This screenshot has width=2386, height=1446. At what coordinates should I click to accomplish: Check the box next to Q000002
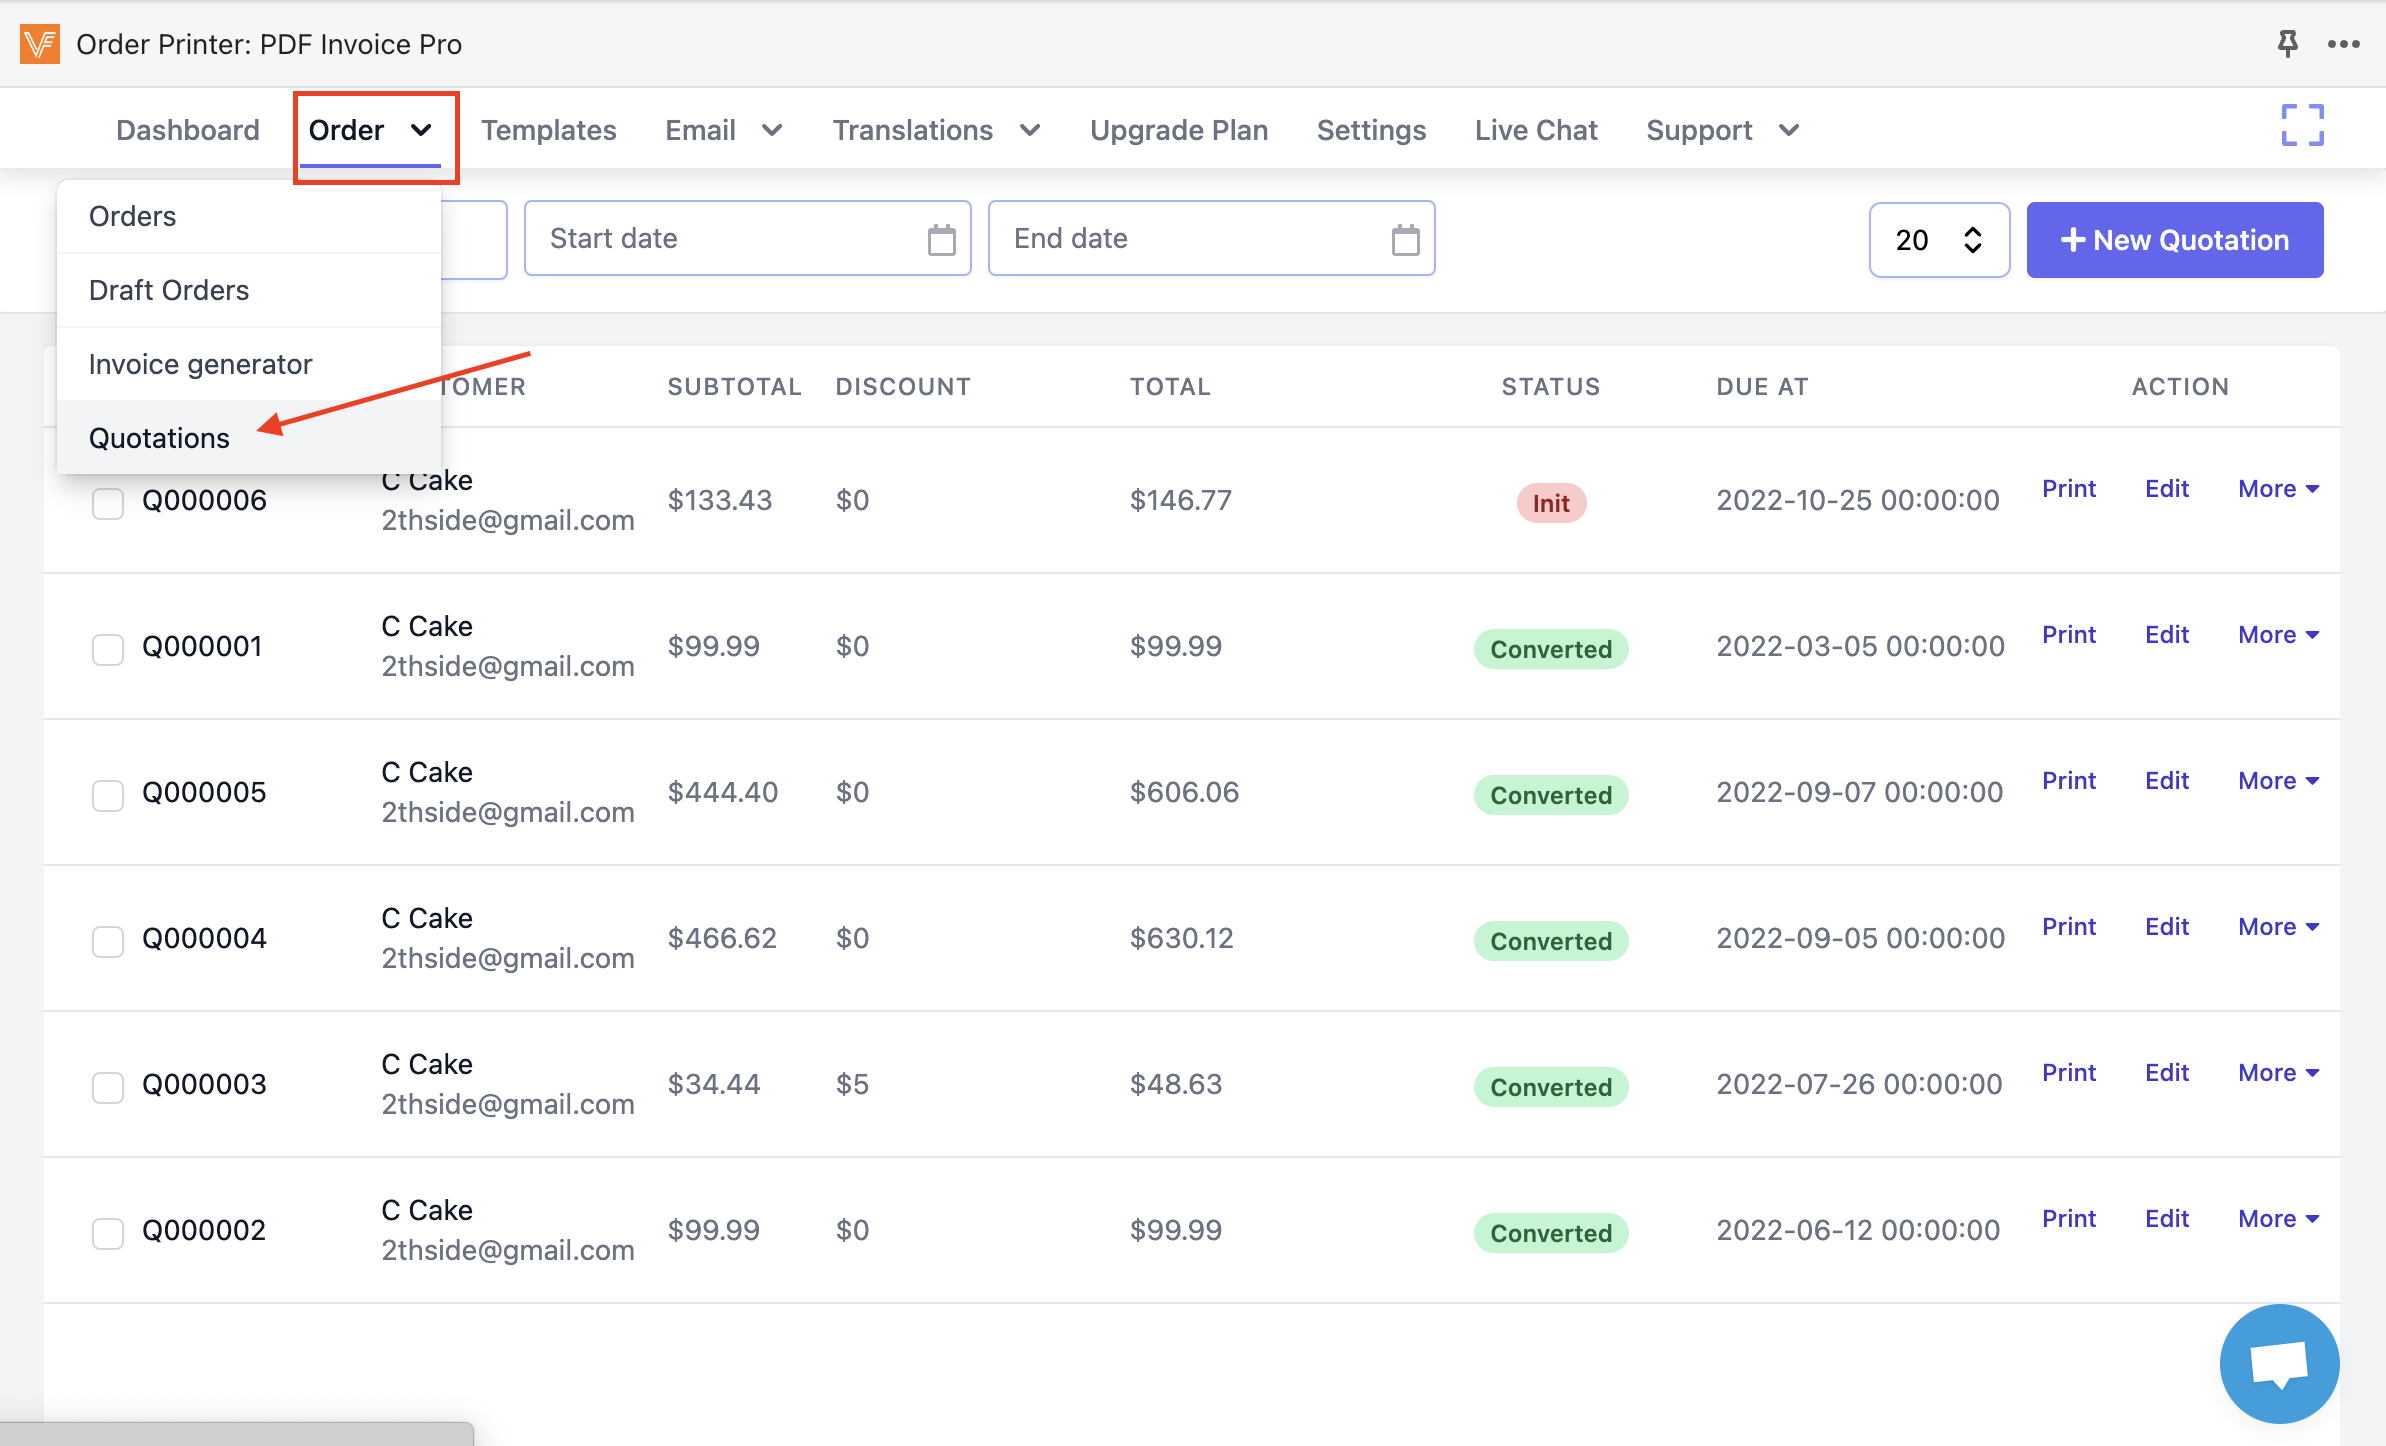(108, 1233)
